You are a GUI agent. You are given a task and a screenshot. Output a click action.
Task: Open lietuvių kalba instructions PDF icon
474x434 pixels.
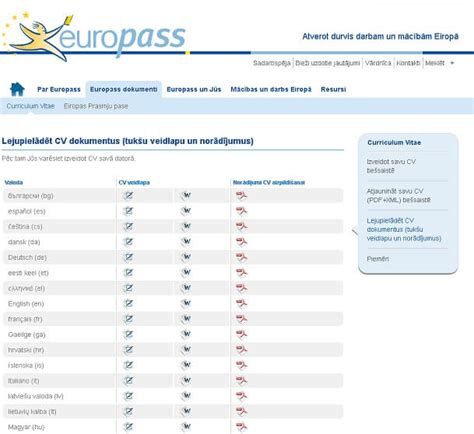241,411
